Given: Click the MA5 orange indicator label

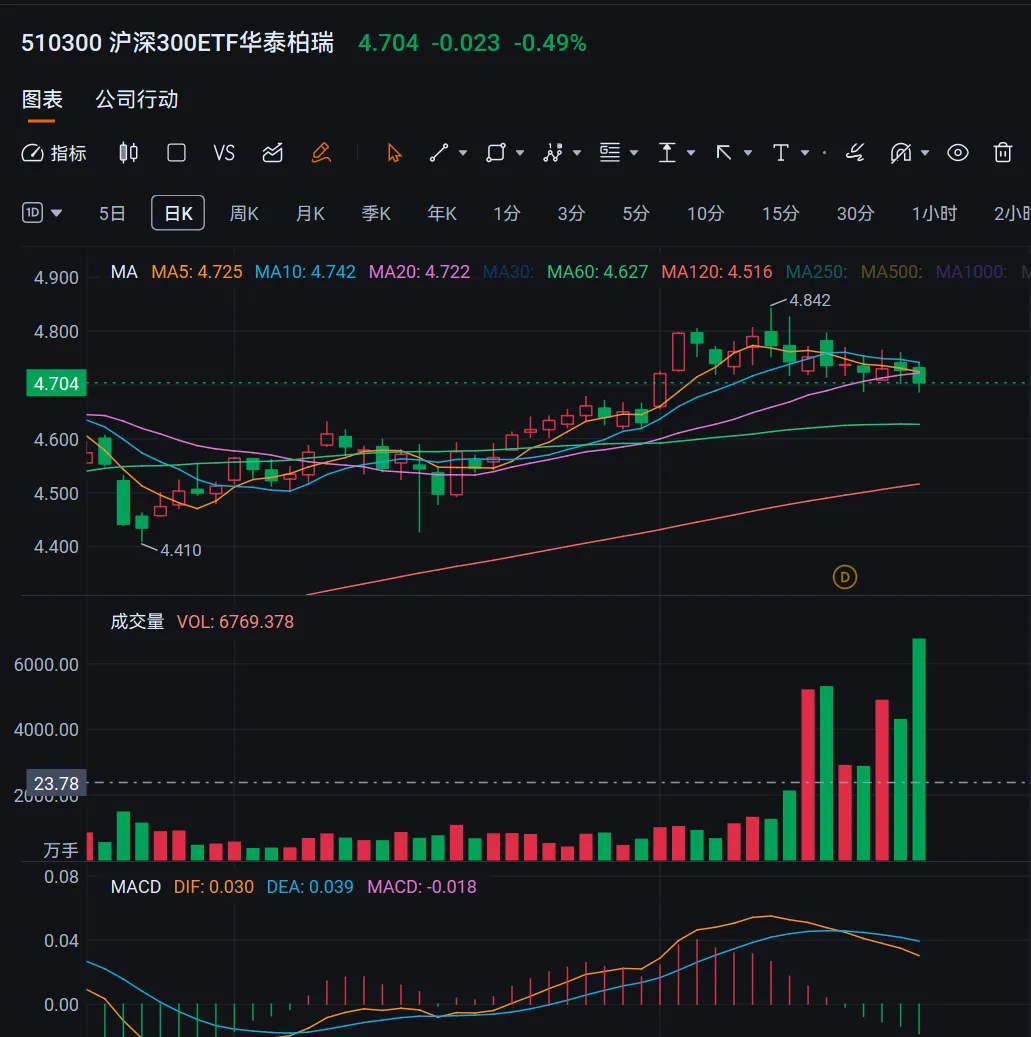Looking at the screenshot, I should 196,272.
